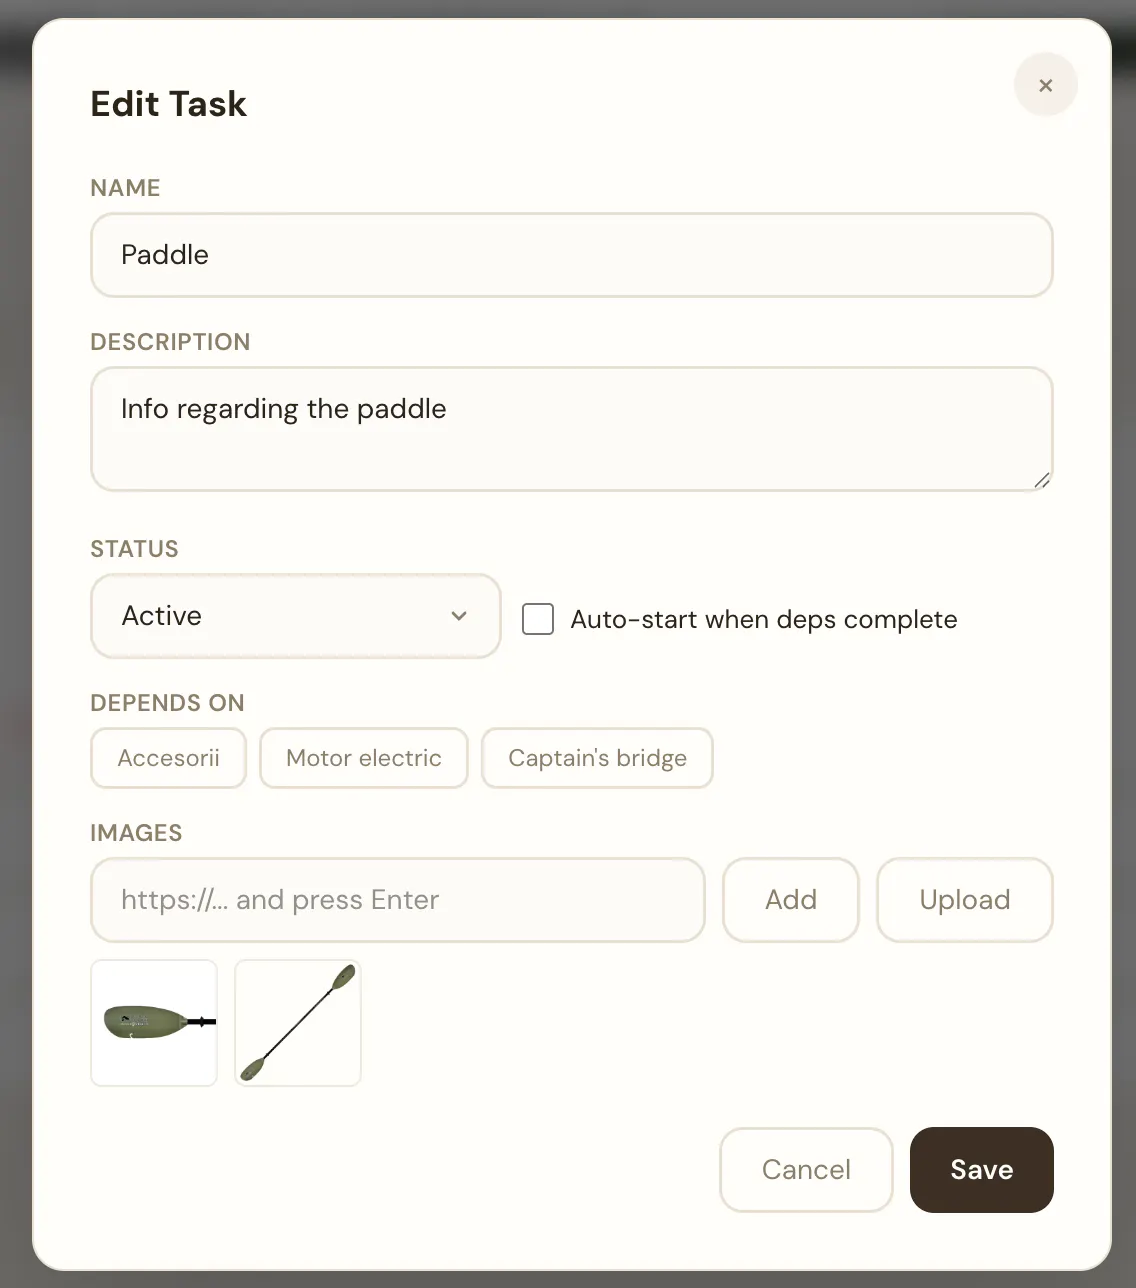The height and width of the screenshot is (1288, 1136).
Task: Click the DEPENDS ON label
Action: point(167,703)
